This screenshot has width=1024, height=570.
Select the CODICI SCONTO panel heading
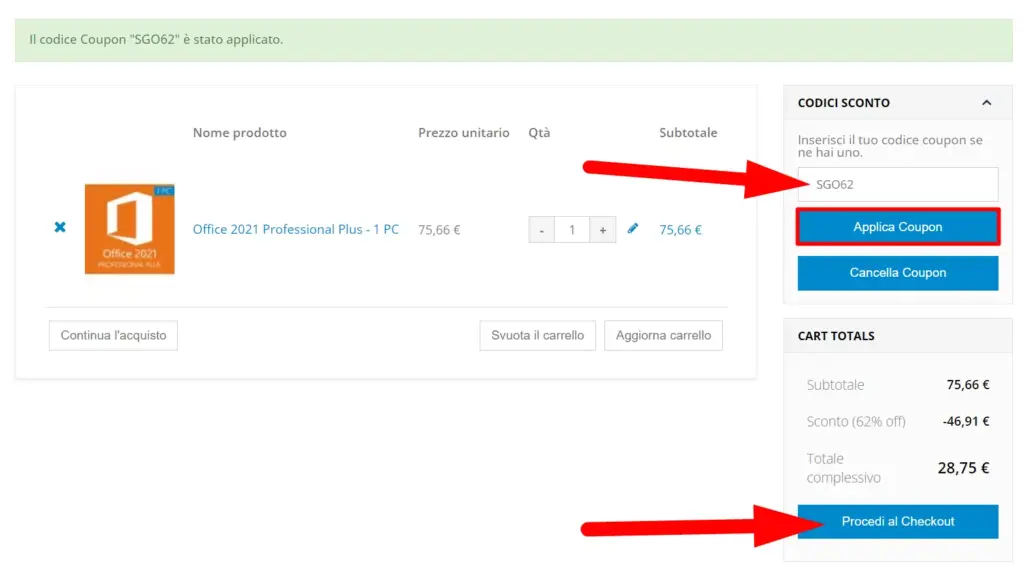point(844,103)
